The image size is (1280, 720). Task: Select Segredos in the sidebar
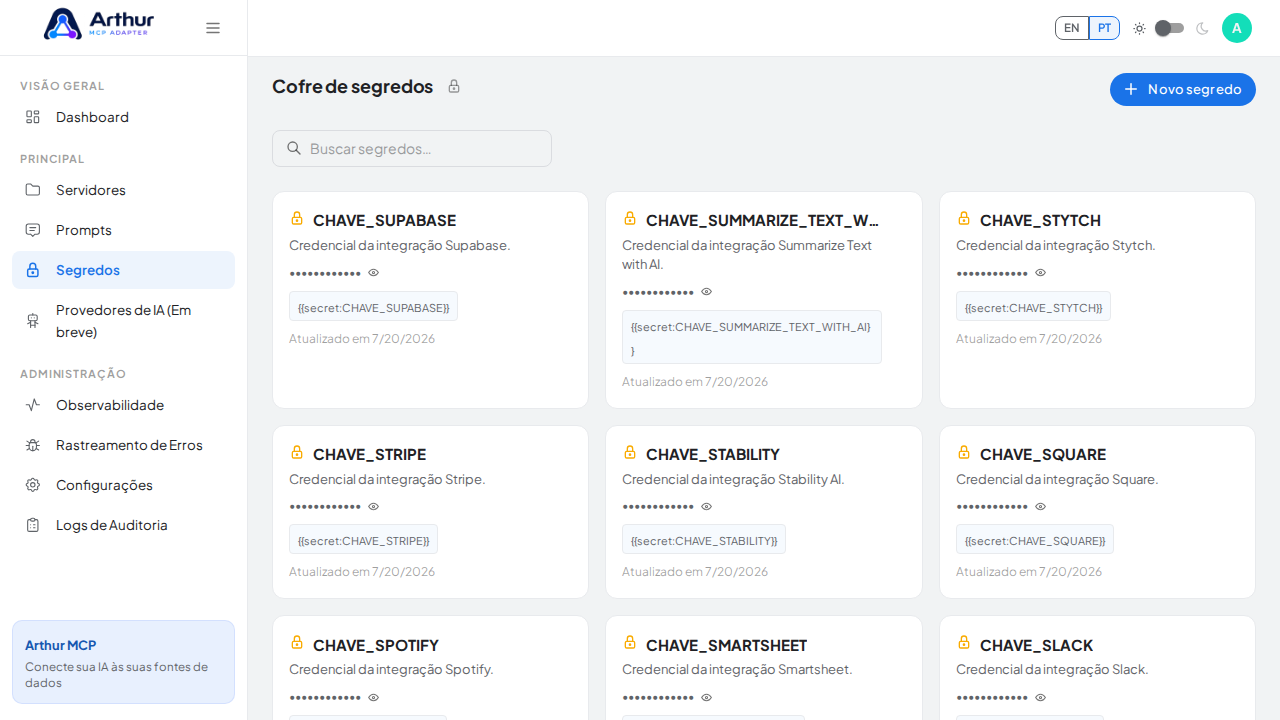point(123,270)
